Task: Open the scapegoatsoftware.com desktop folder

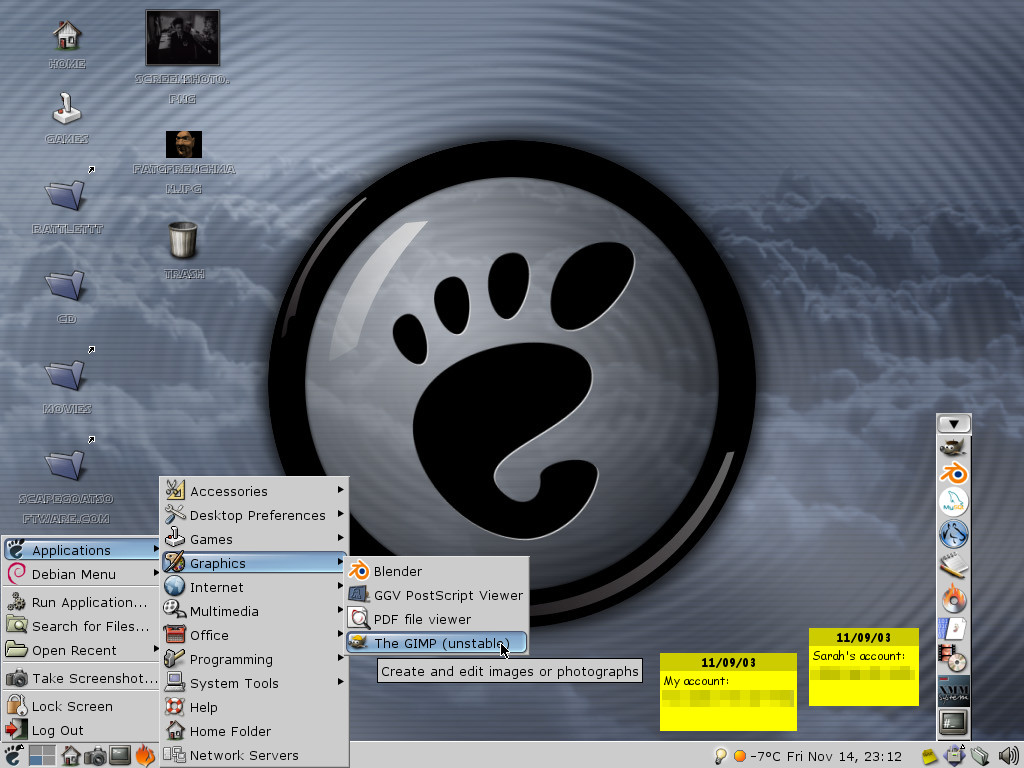Action: pos(67,480)
